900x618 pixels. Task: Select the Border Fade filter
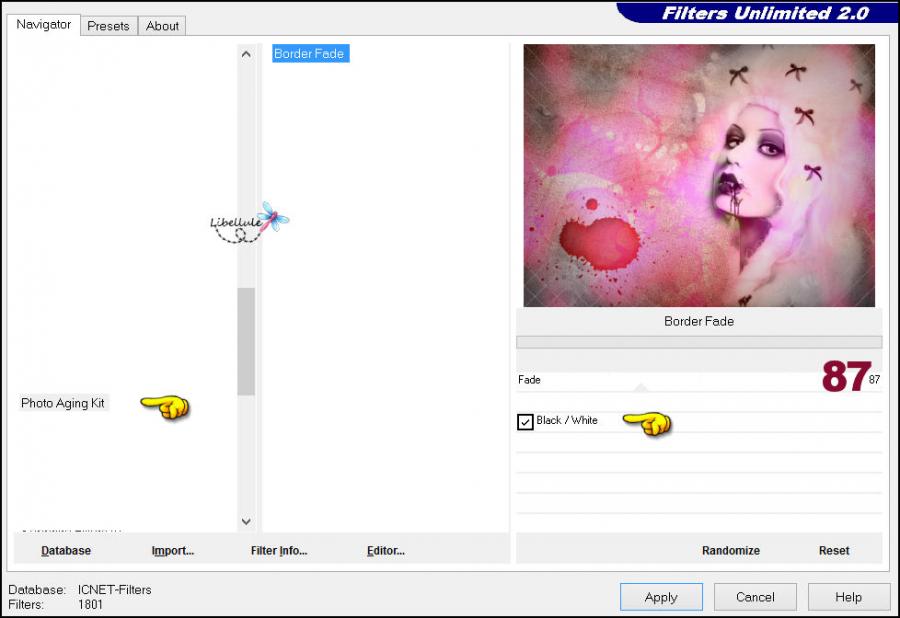pos(310,53)
